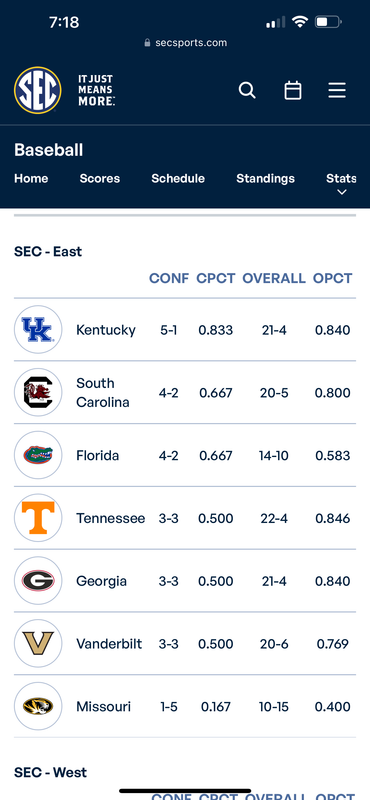Open the hamburger menu icon
This screenshot has height=800, width=370.
click(337, 90)
